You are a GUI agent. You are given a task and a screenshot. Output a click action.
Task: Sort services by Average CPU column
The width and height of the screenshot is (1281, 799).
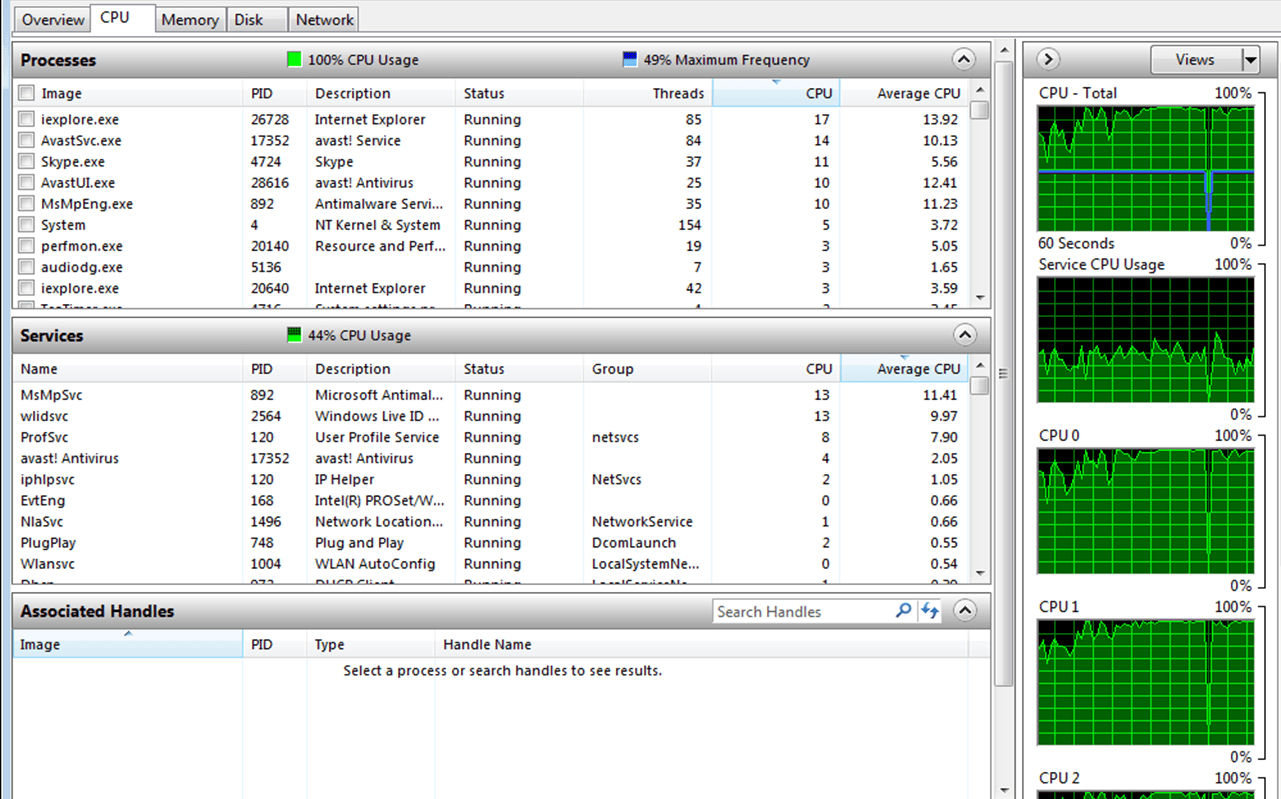tap(904, 369)
